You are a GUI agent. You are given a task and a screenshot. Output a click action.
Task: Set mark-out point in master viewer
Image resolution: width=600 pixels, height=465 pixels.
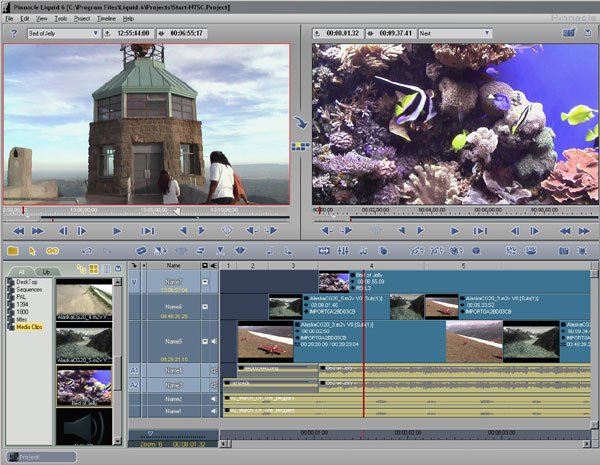(x=420, y=230)
